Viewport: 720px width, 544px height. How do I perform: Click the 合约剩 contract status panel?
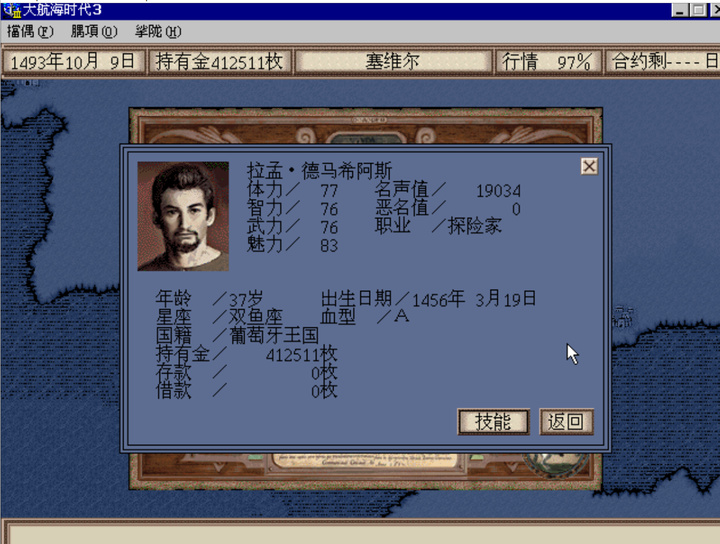(663, 62)
